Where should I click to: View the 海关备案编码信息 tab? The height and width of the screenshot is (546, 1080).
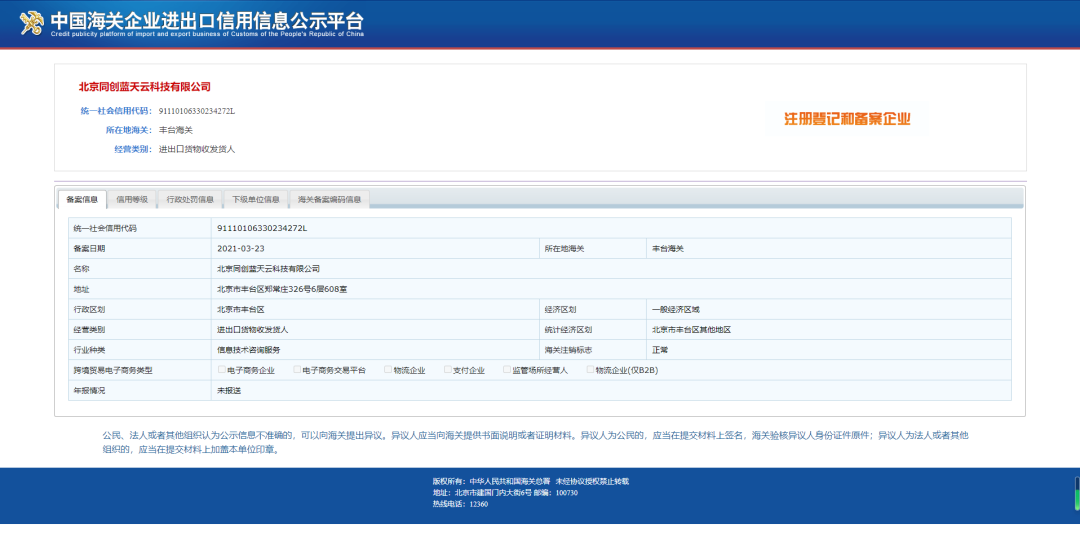(x=329, y=199)
